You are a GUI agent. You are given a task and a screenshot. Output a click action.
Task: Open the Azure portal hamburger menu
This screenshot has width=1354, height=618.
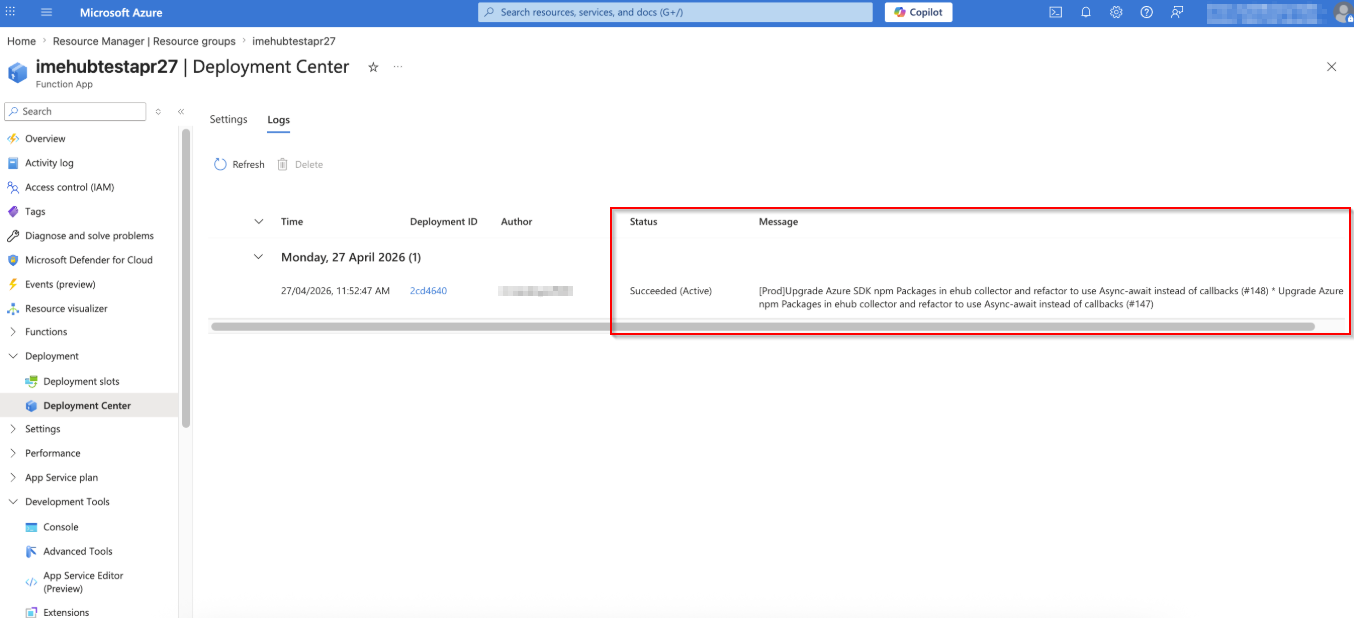[x=47, y=13]
